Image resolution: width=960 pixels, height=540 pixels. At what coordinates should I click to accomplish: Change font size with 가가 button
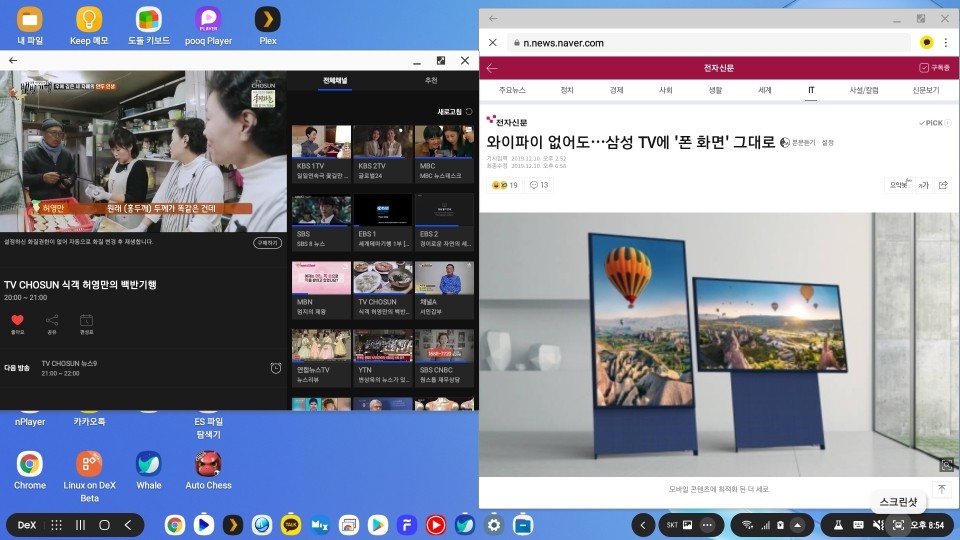click(924, 185)
